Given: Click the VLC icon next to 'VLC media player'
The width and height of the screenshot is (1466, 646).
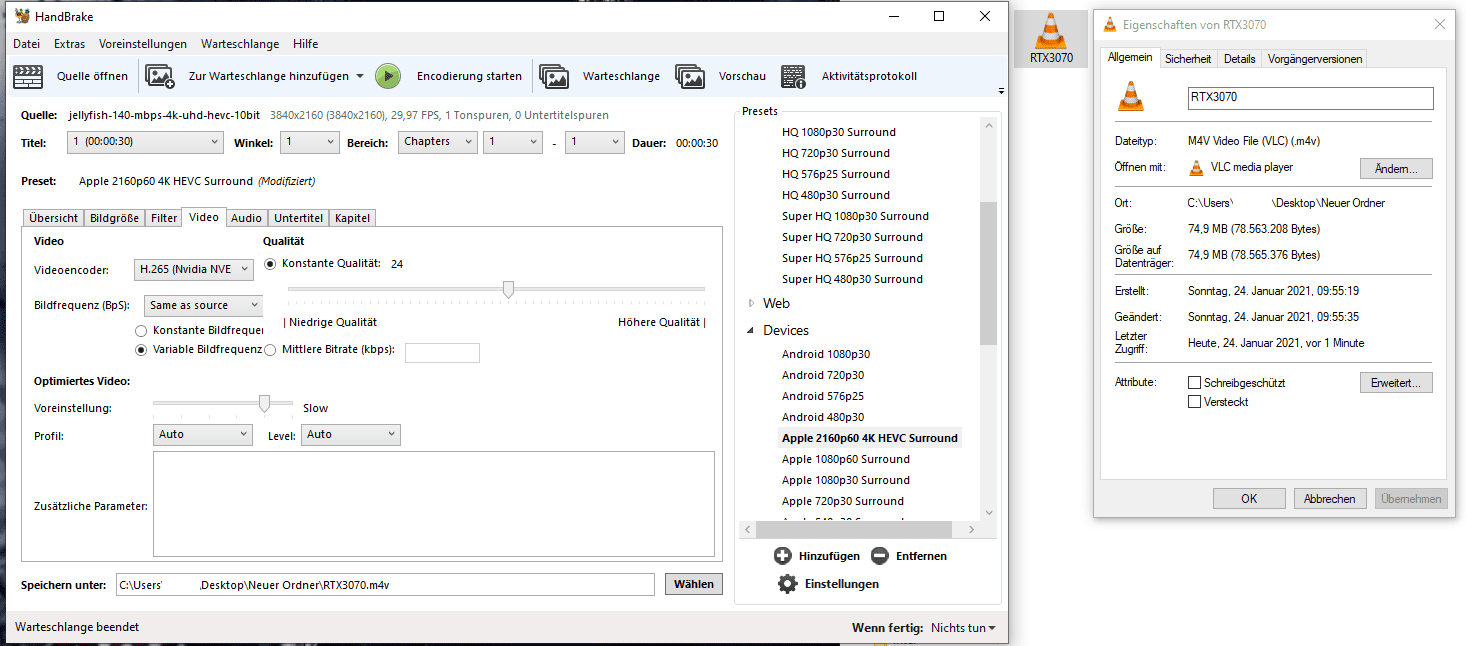Looking at the screenshot, I should (1195, 167).
